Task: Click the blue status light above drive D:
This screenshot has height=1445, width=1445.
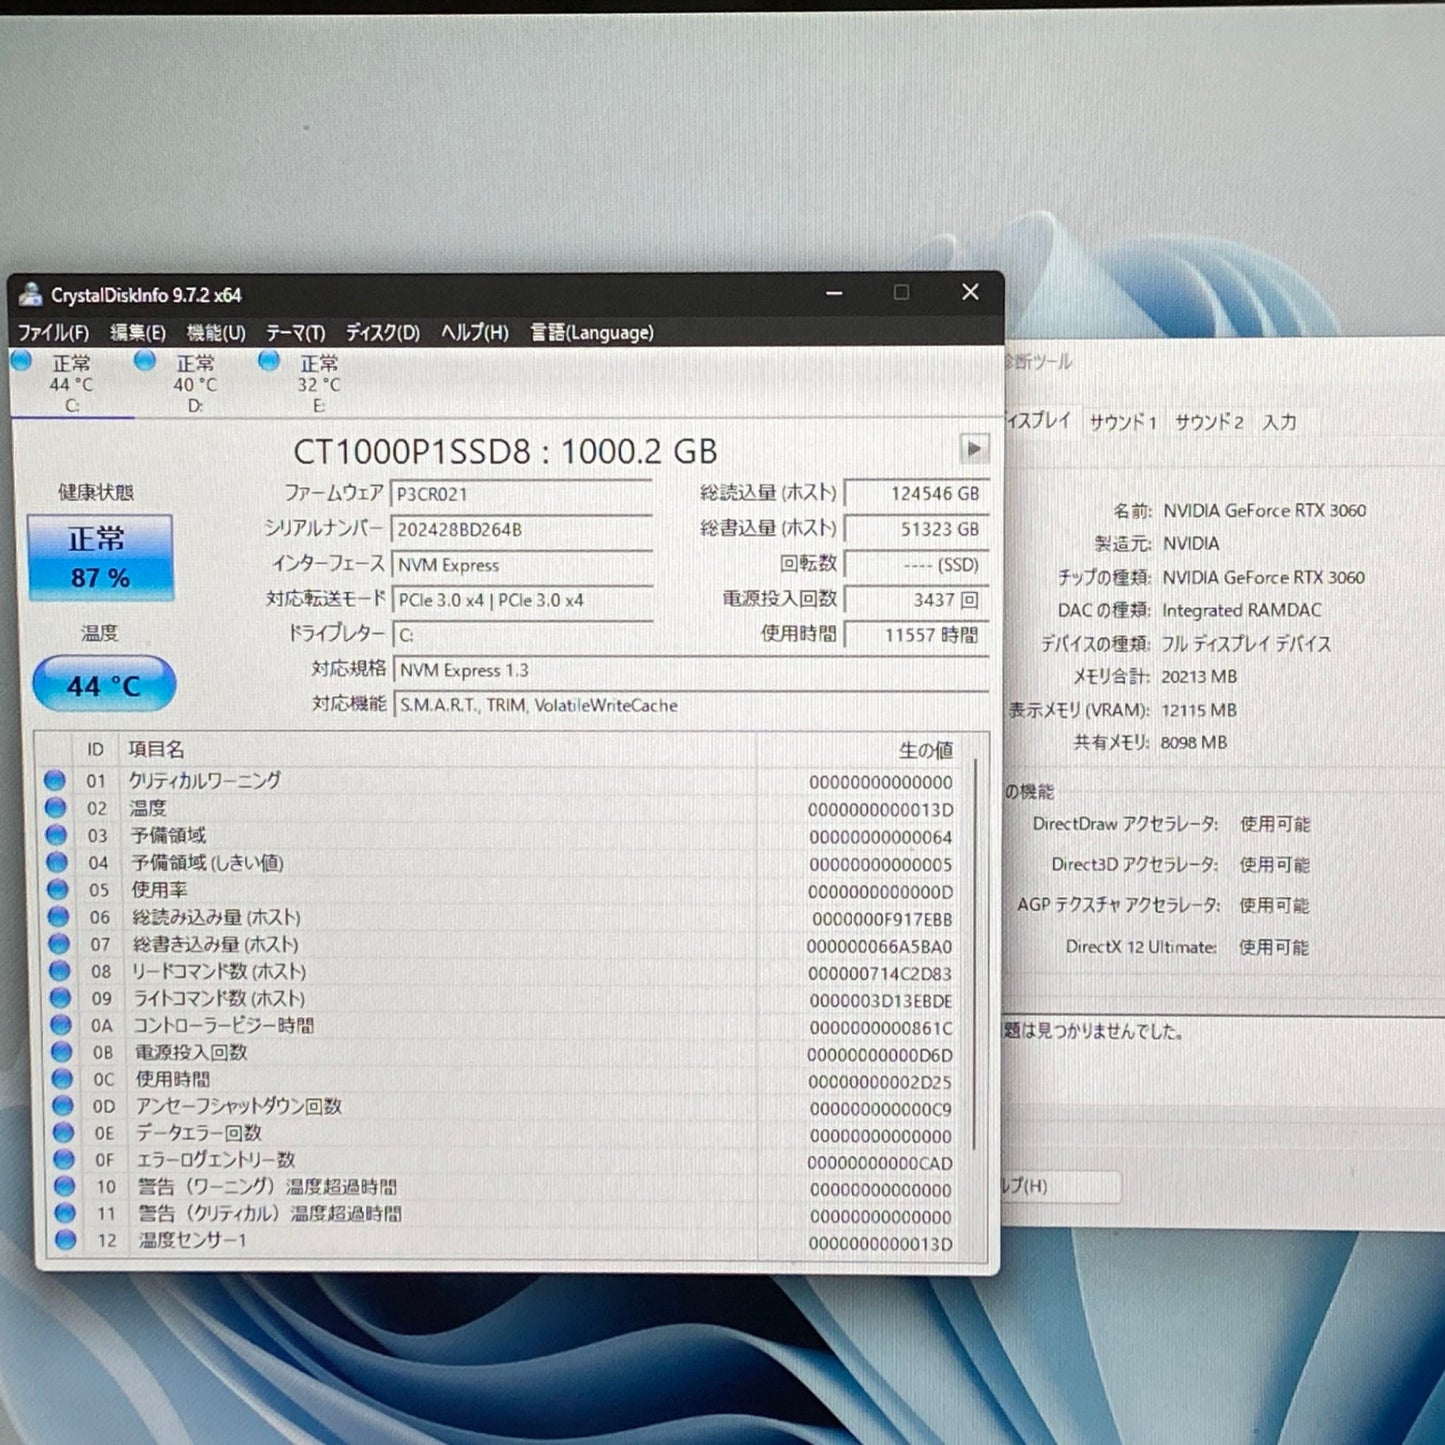Action: 146,362
